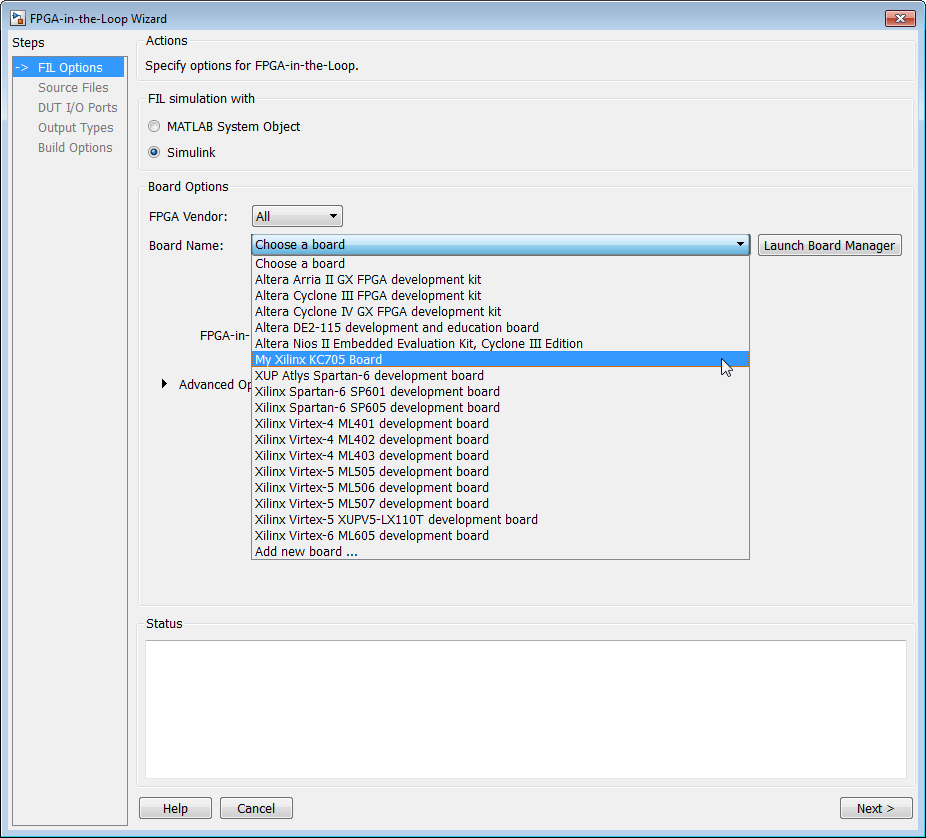Pick Xilinx Virtex-5 ML505 development board

point(500,471)
